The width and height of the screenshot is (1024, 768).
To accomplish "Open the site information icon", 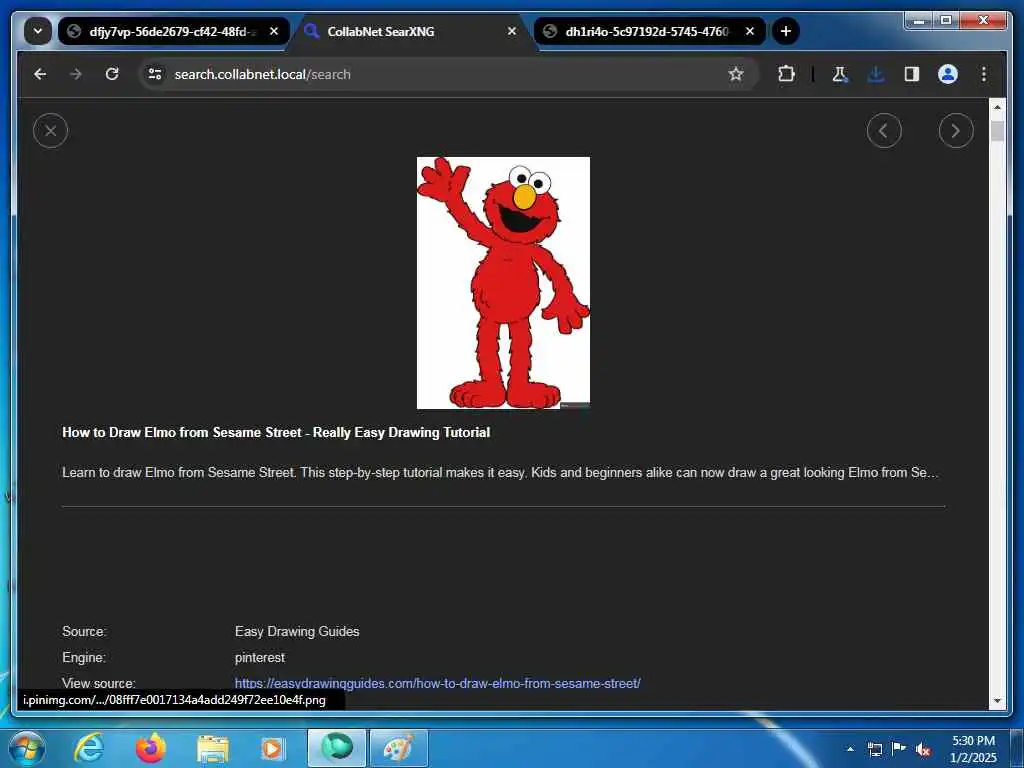I will point(155,74).
